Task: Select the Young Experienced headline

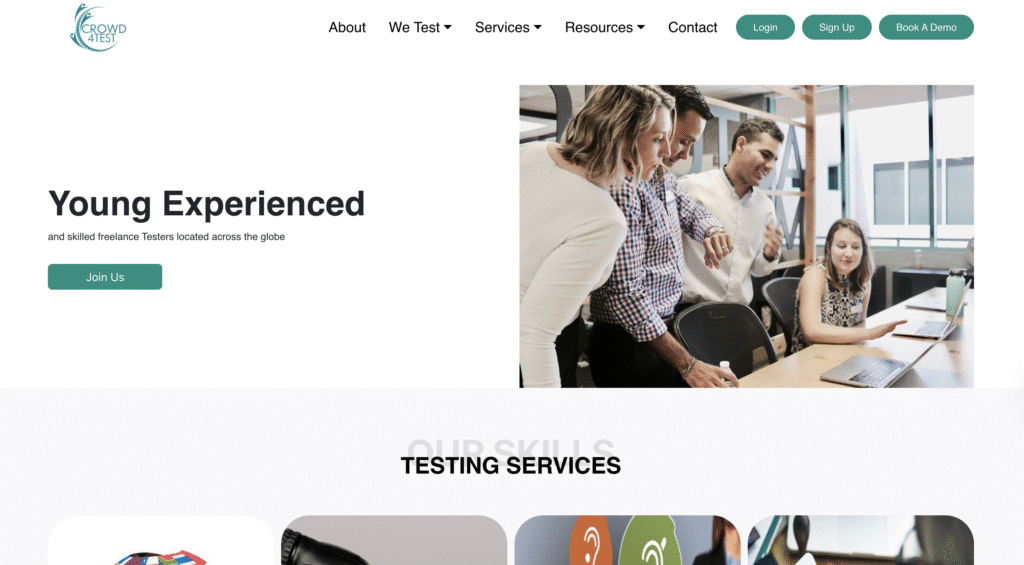Action: click(206, 203)
